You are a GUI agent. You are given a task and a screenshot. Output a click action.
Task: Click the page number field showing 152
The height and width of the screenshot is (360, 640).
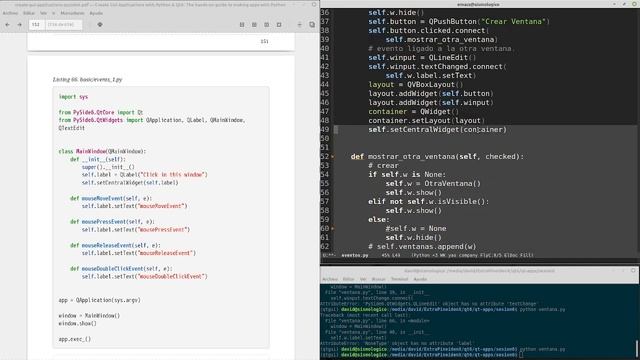pos(36,25)
